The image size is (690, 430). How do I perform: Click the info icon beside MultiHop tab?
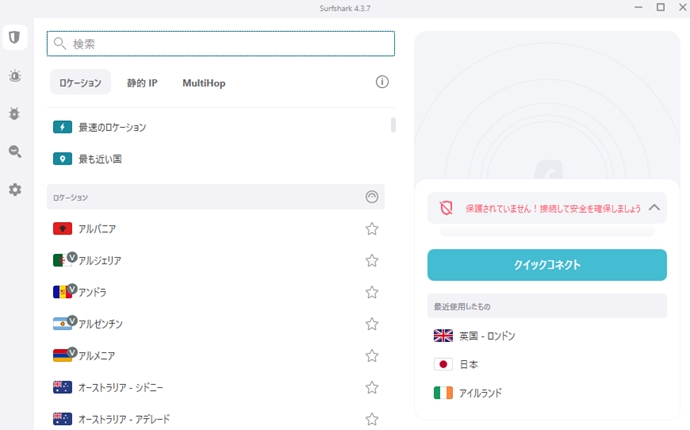[382, 82]
